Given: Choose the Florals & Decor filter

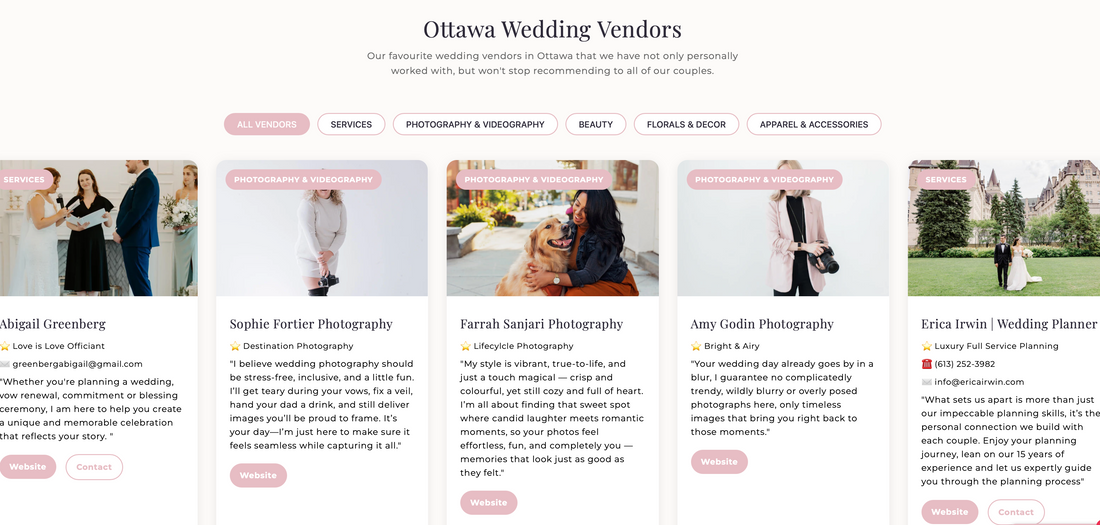Looking at the screenshot, I should (x=686, y=124).
